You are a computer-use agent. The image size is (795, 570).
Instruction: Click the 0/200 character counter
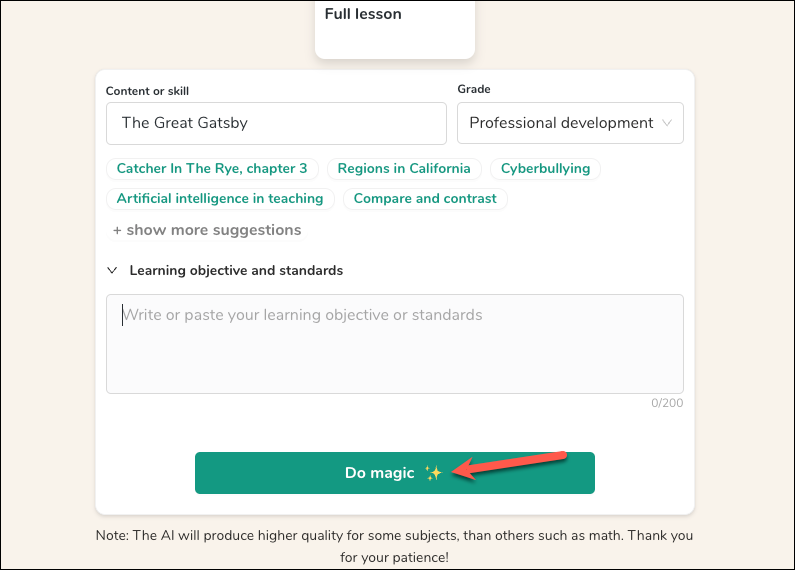coord(668,403)
